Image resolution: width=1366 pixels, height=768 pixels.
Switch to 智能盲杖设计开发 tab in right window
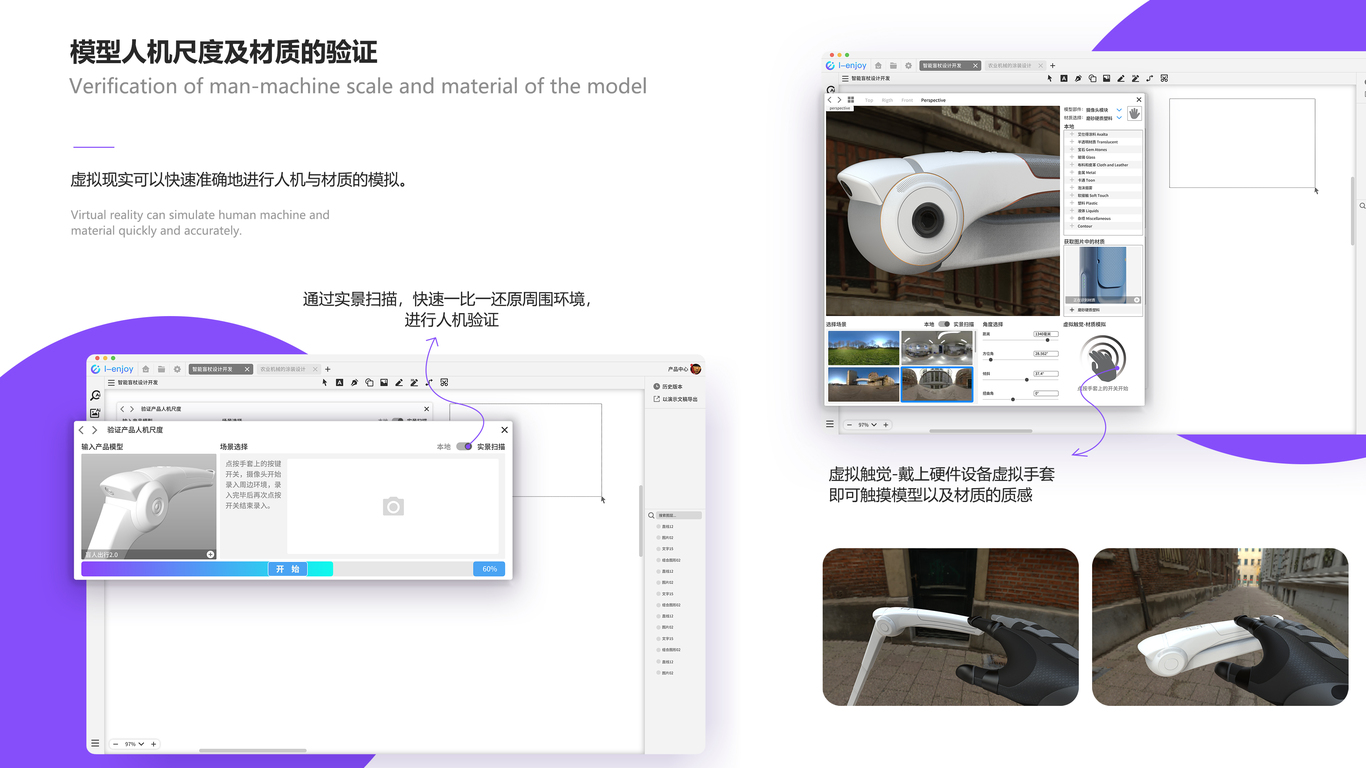pyautogui.click(x=950, y=65)
